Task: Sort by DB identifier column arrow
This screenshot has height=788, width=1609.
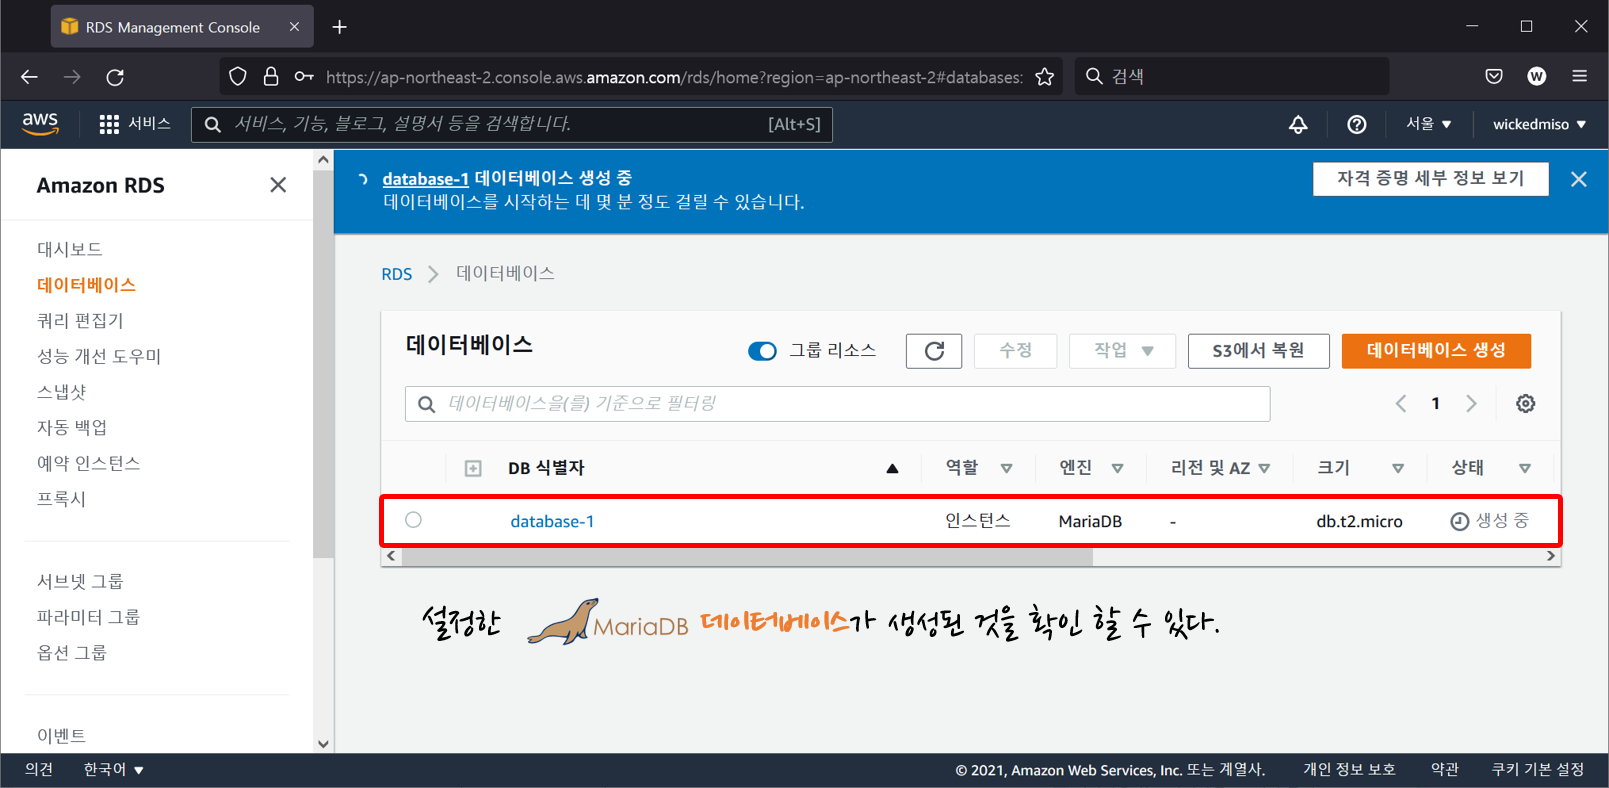Action: [x=892, y=468]
